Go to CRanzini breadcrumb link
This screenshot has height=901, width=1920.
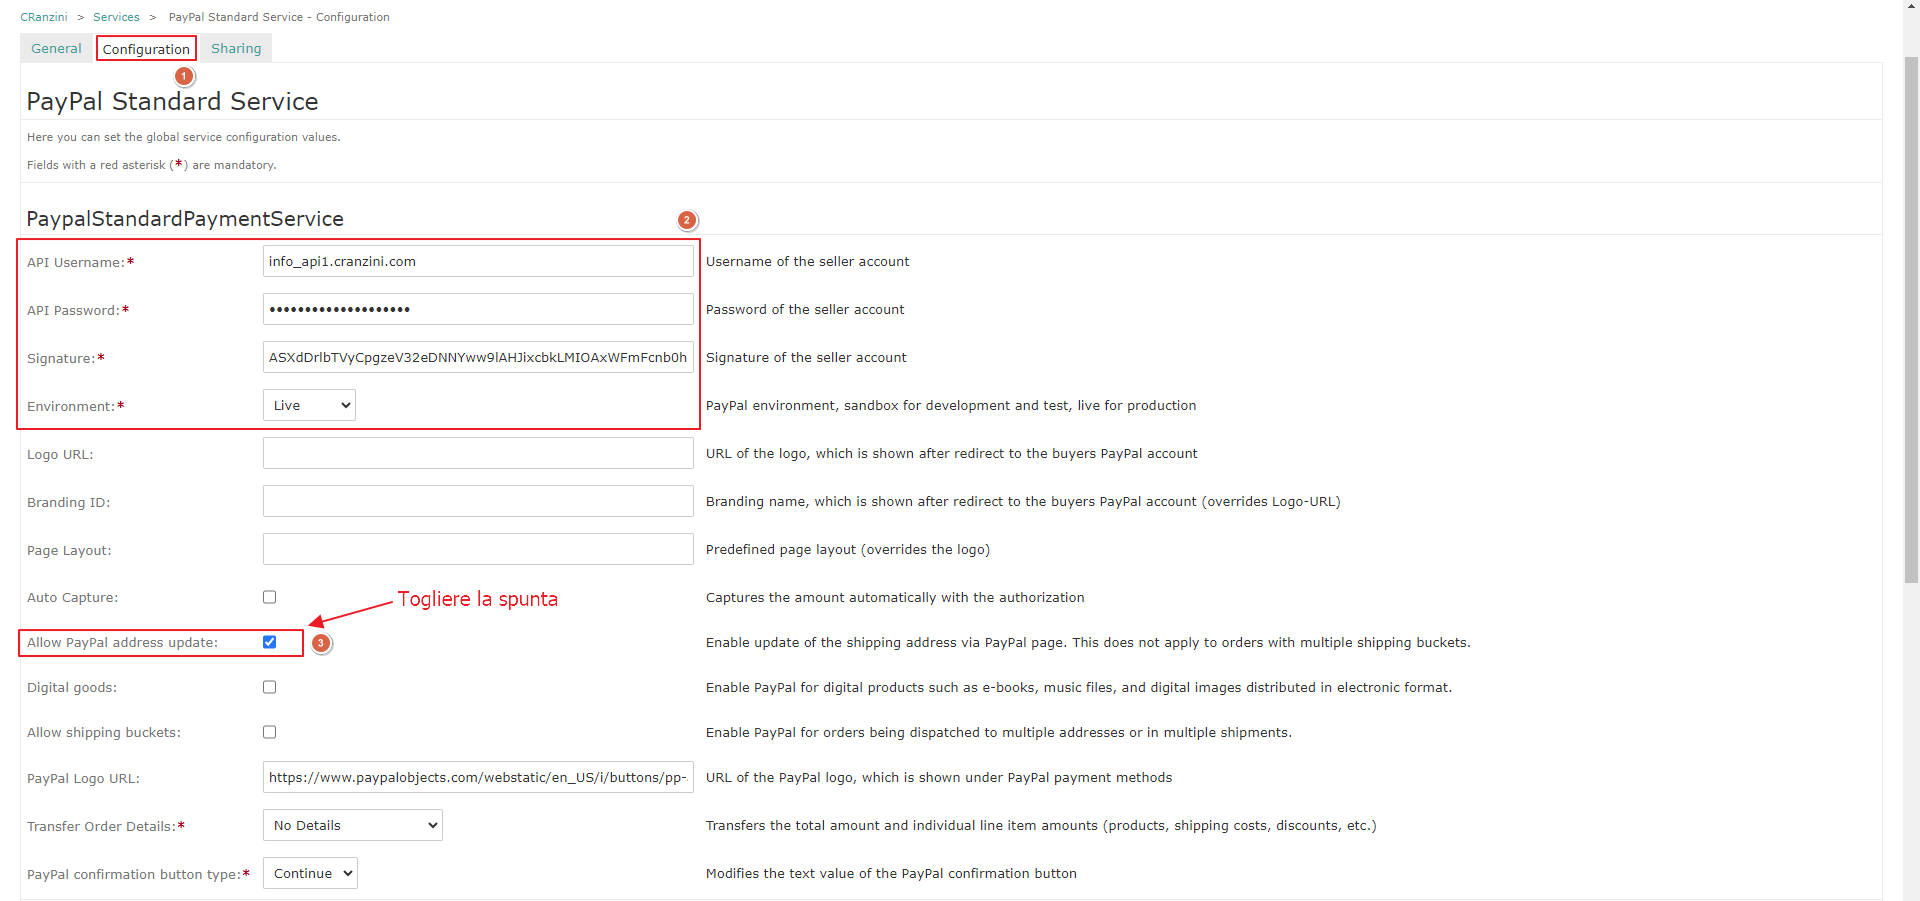click(44, 17)
